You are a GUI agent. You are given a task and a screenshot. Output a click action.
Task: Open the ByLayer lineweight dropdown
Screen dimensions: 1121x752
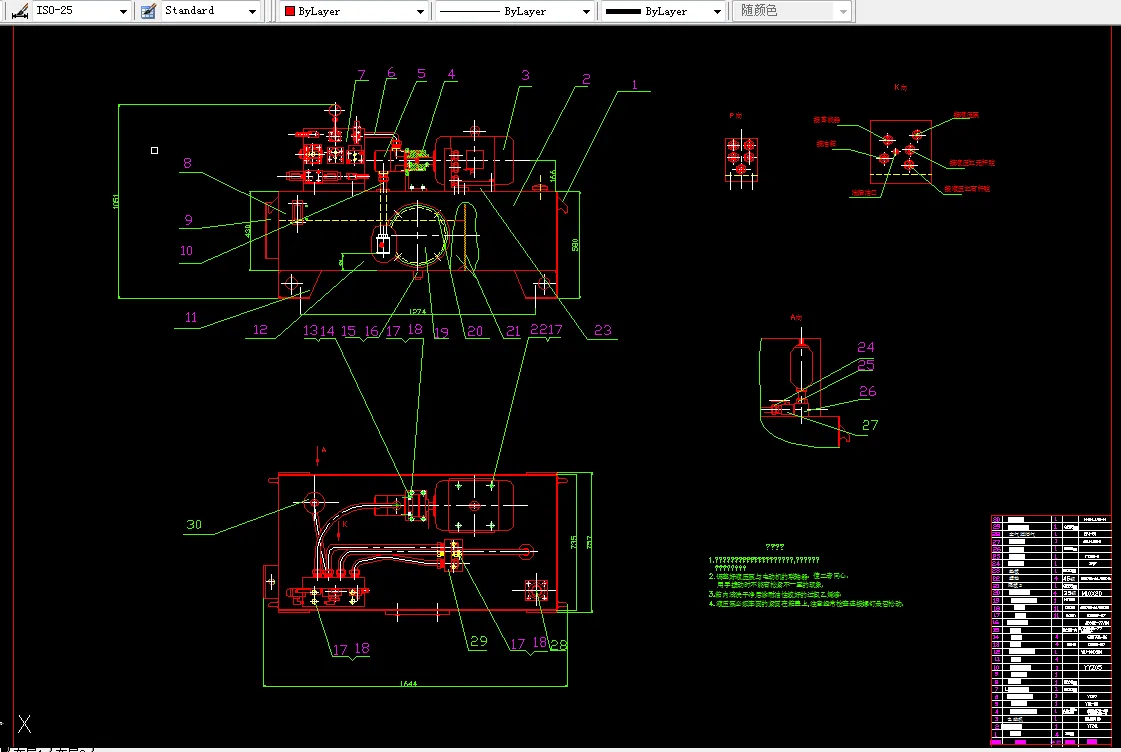(663, 11)
